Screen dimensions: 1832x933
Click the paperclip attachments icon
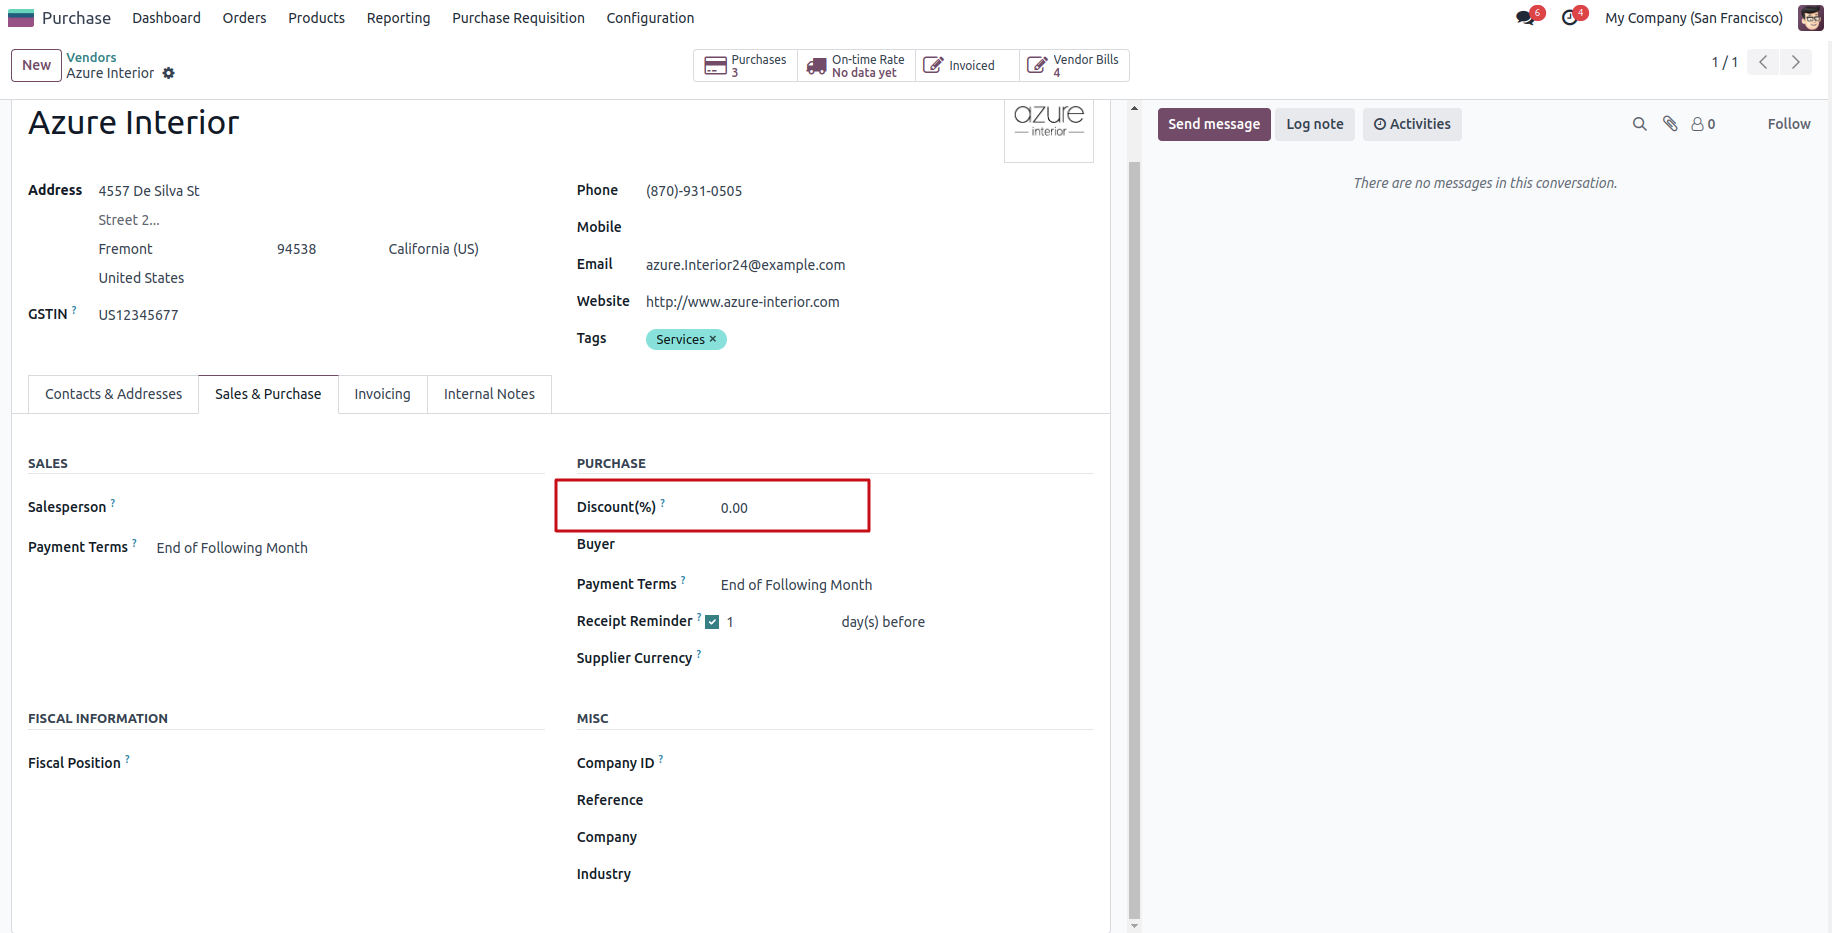point(1670,124)
